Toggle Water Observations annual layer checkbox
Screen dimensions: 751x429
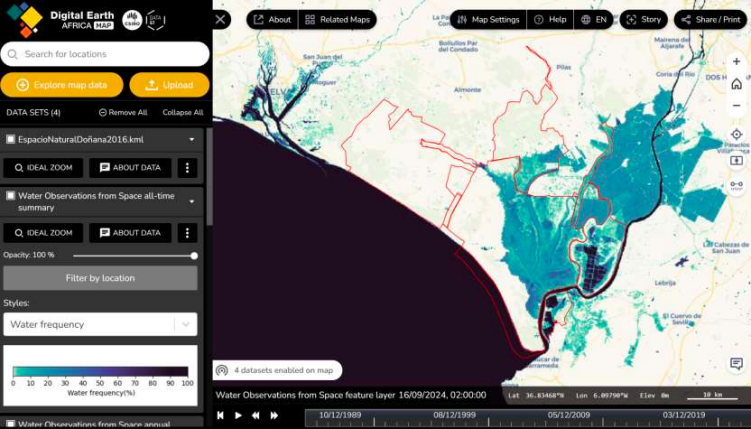[x=11, y=424]
